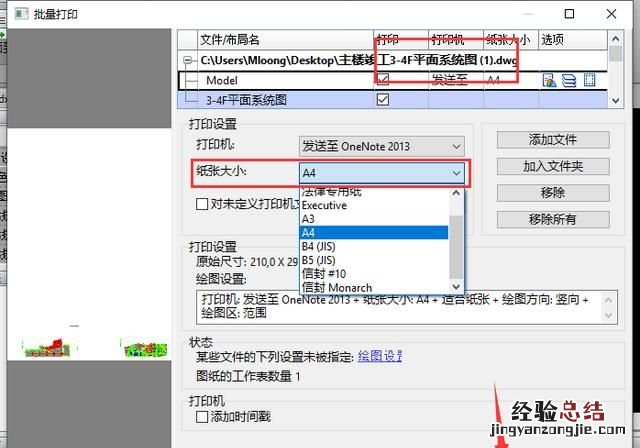Screen dimensions: 640x448
Task: Click the 文件/布局名 column header
Action: pos(285,40)
